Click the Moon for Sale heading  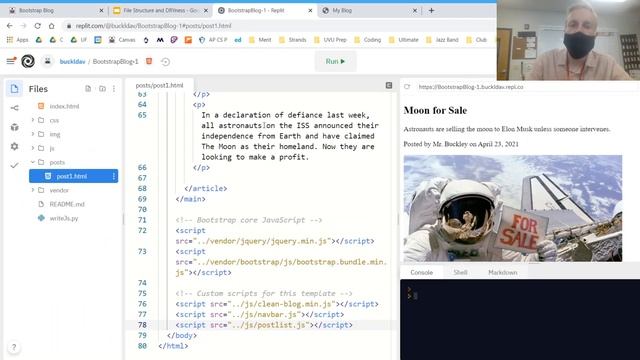[x=435, y=110]
